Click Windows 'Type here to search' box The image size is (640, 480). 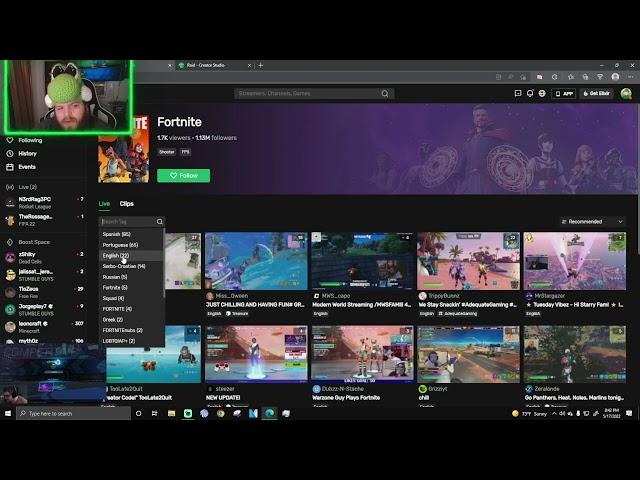click(x=73, y=413)
